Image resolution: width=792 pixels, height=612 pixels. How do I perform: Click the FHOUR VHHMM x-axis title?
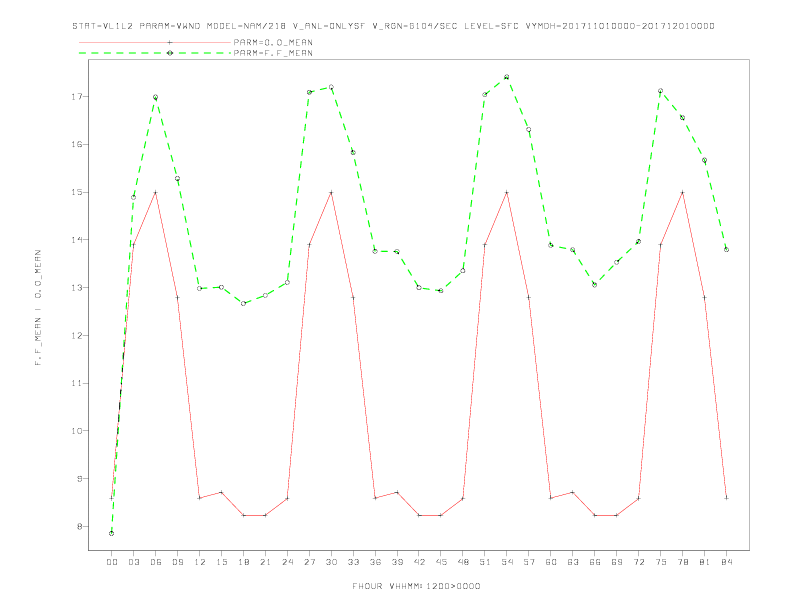click(416, 586)
